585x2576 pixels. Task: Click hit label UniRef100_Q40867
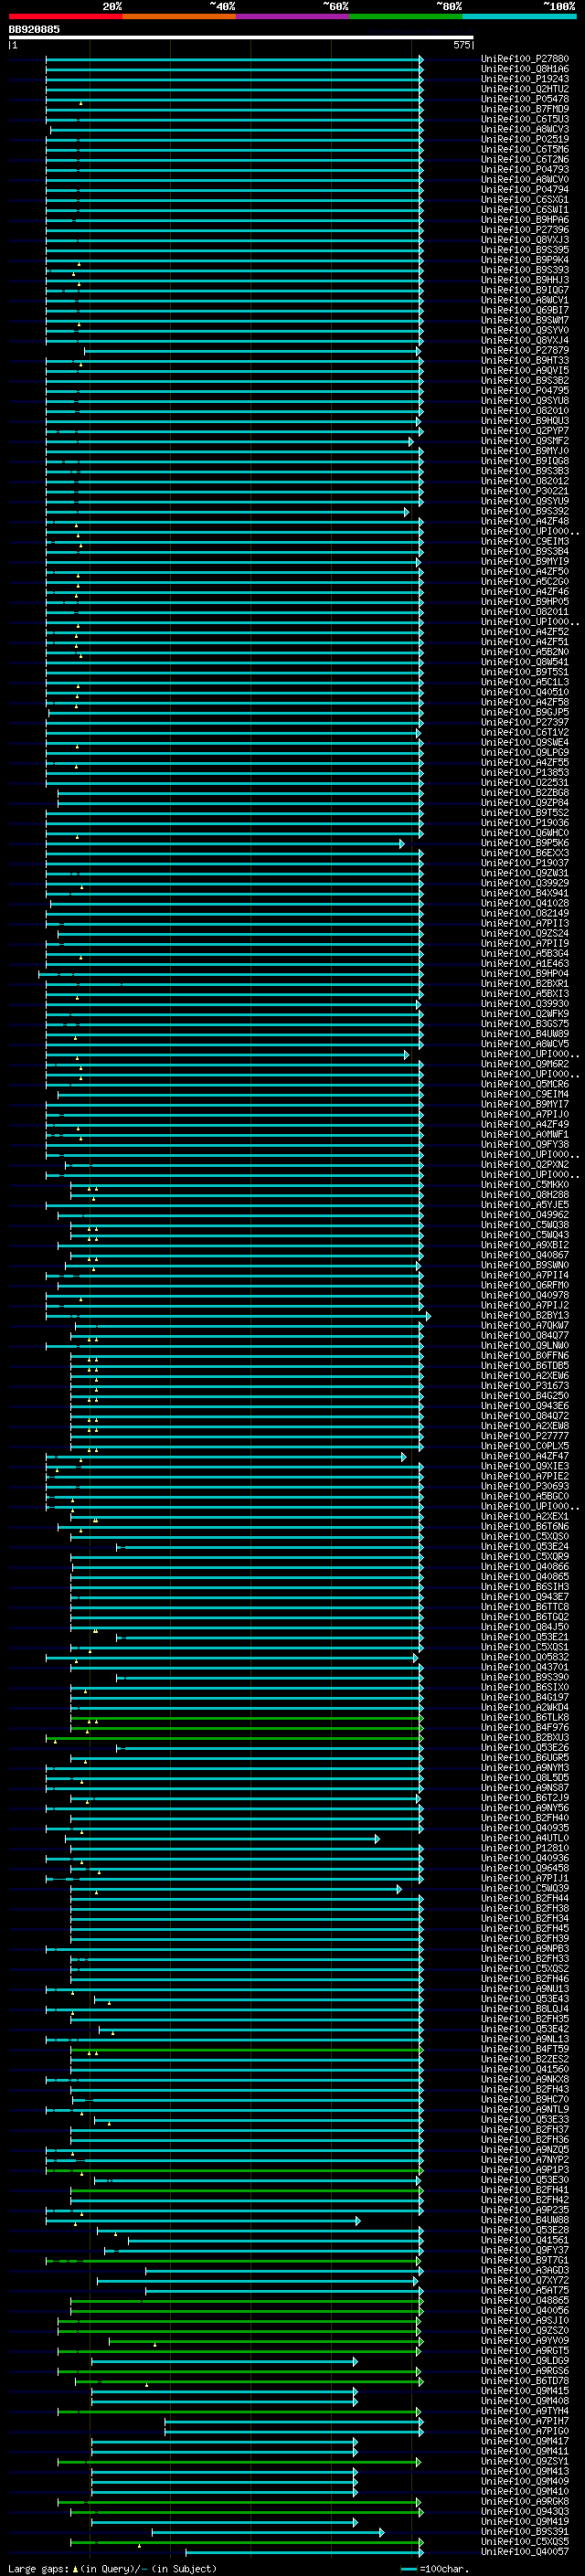tap(525, 1256)
